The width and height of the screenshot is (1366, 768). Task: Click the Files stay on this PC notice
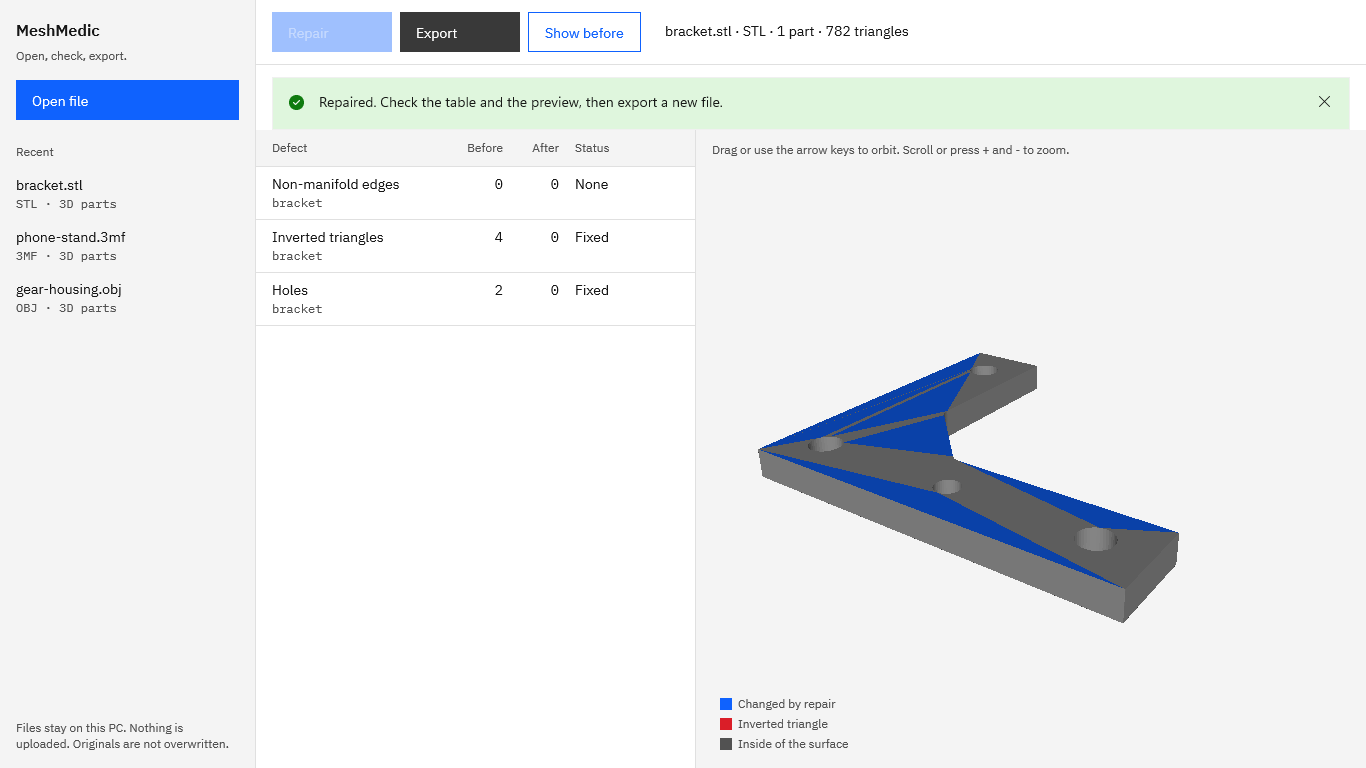tap(122, 736)
